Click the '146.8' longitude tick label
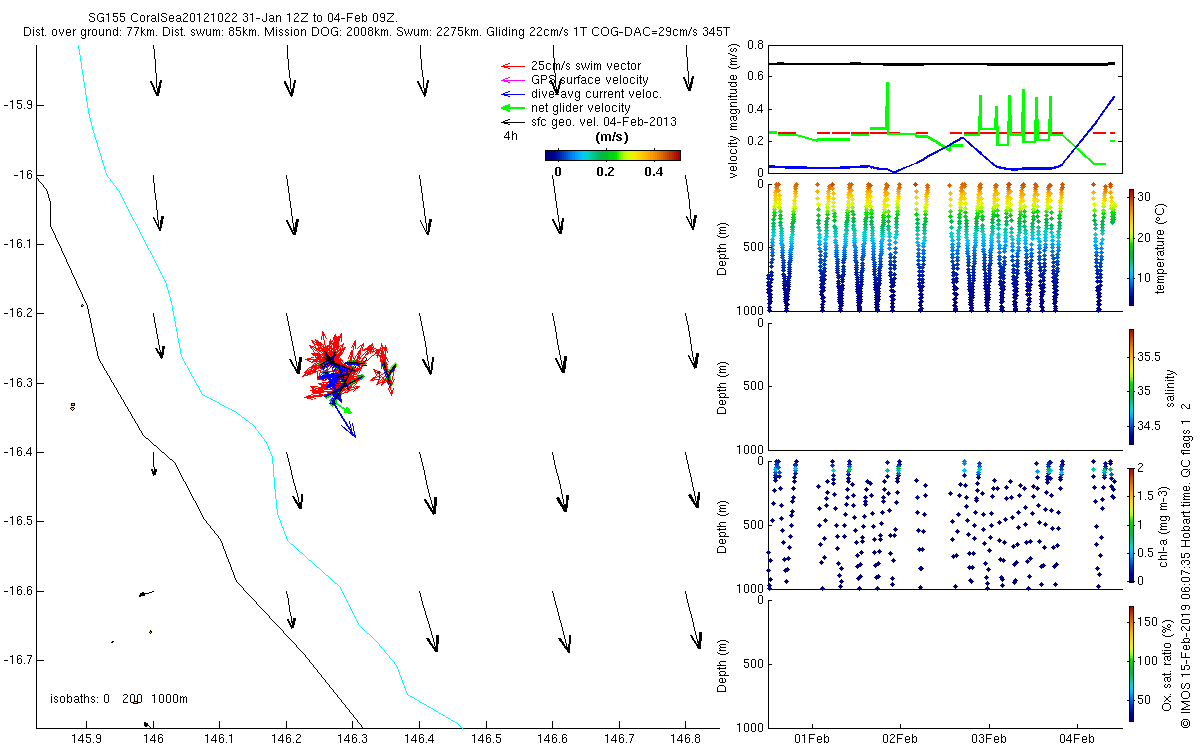The height and width of the screenshot is (750, 1200). click(x=685, y=739)
